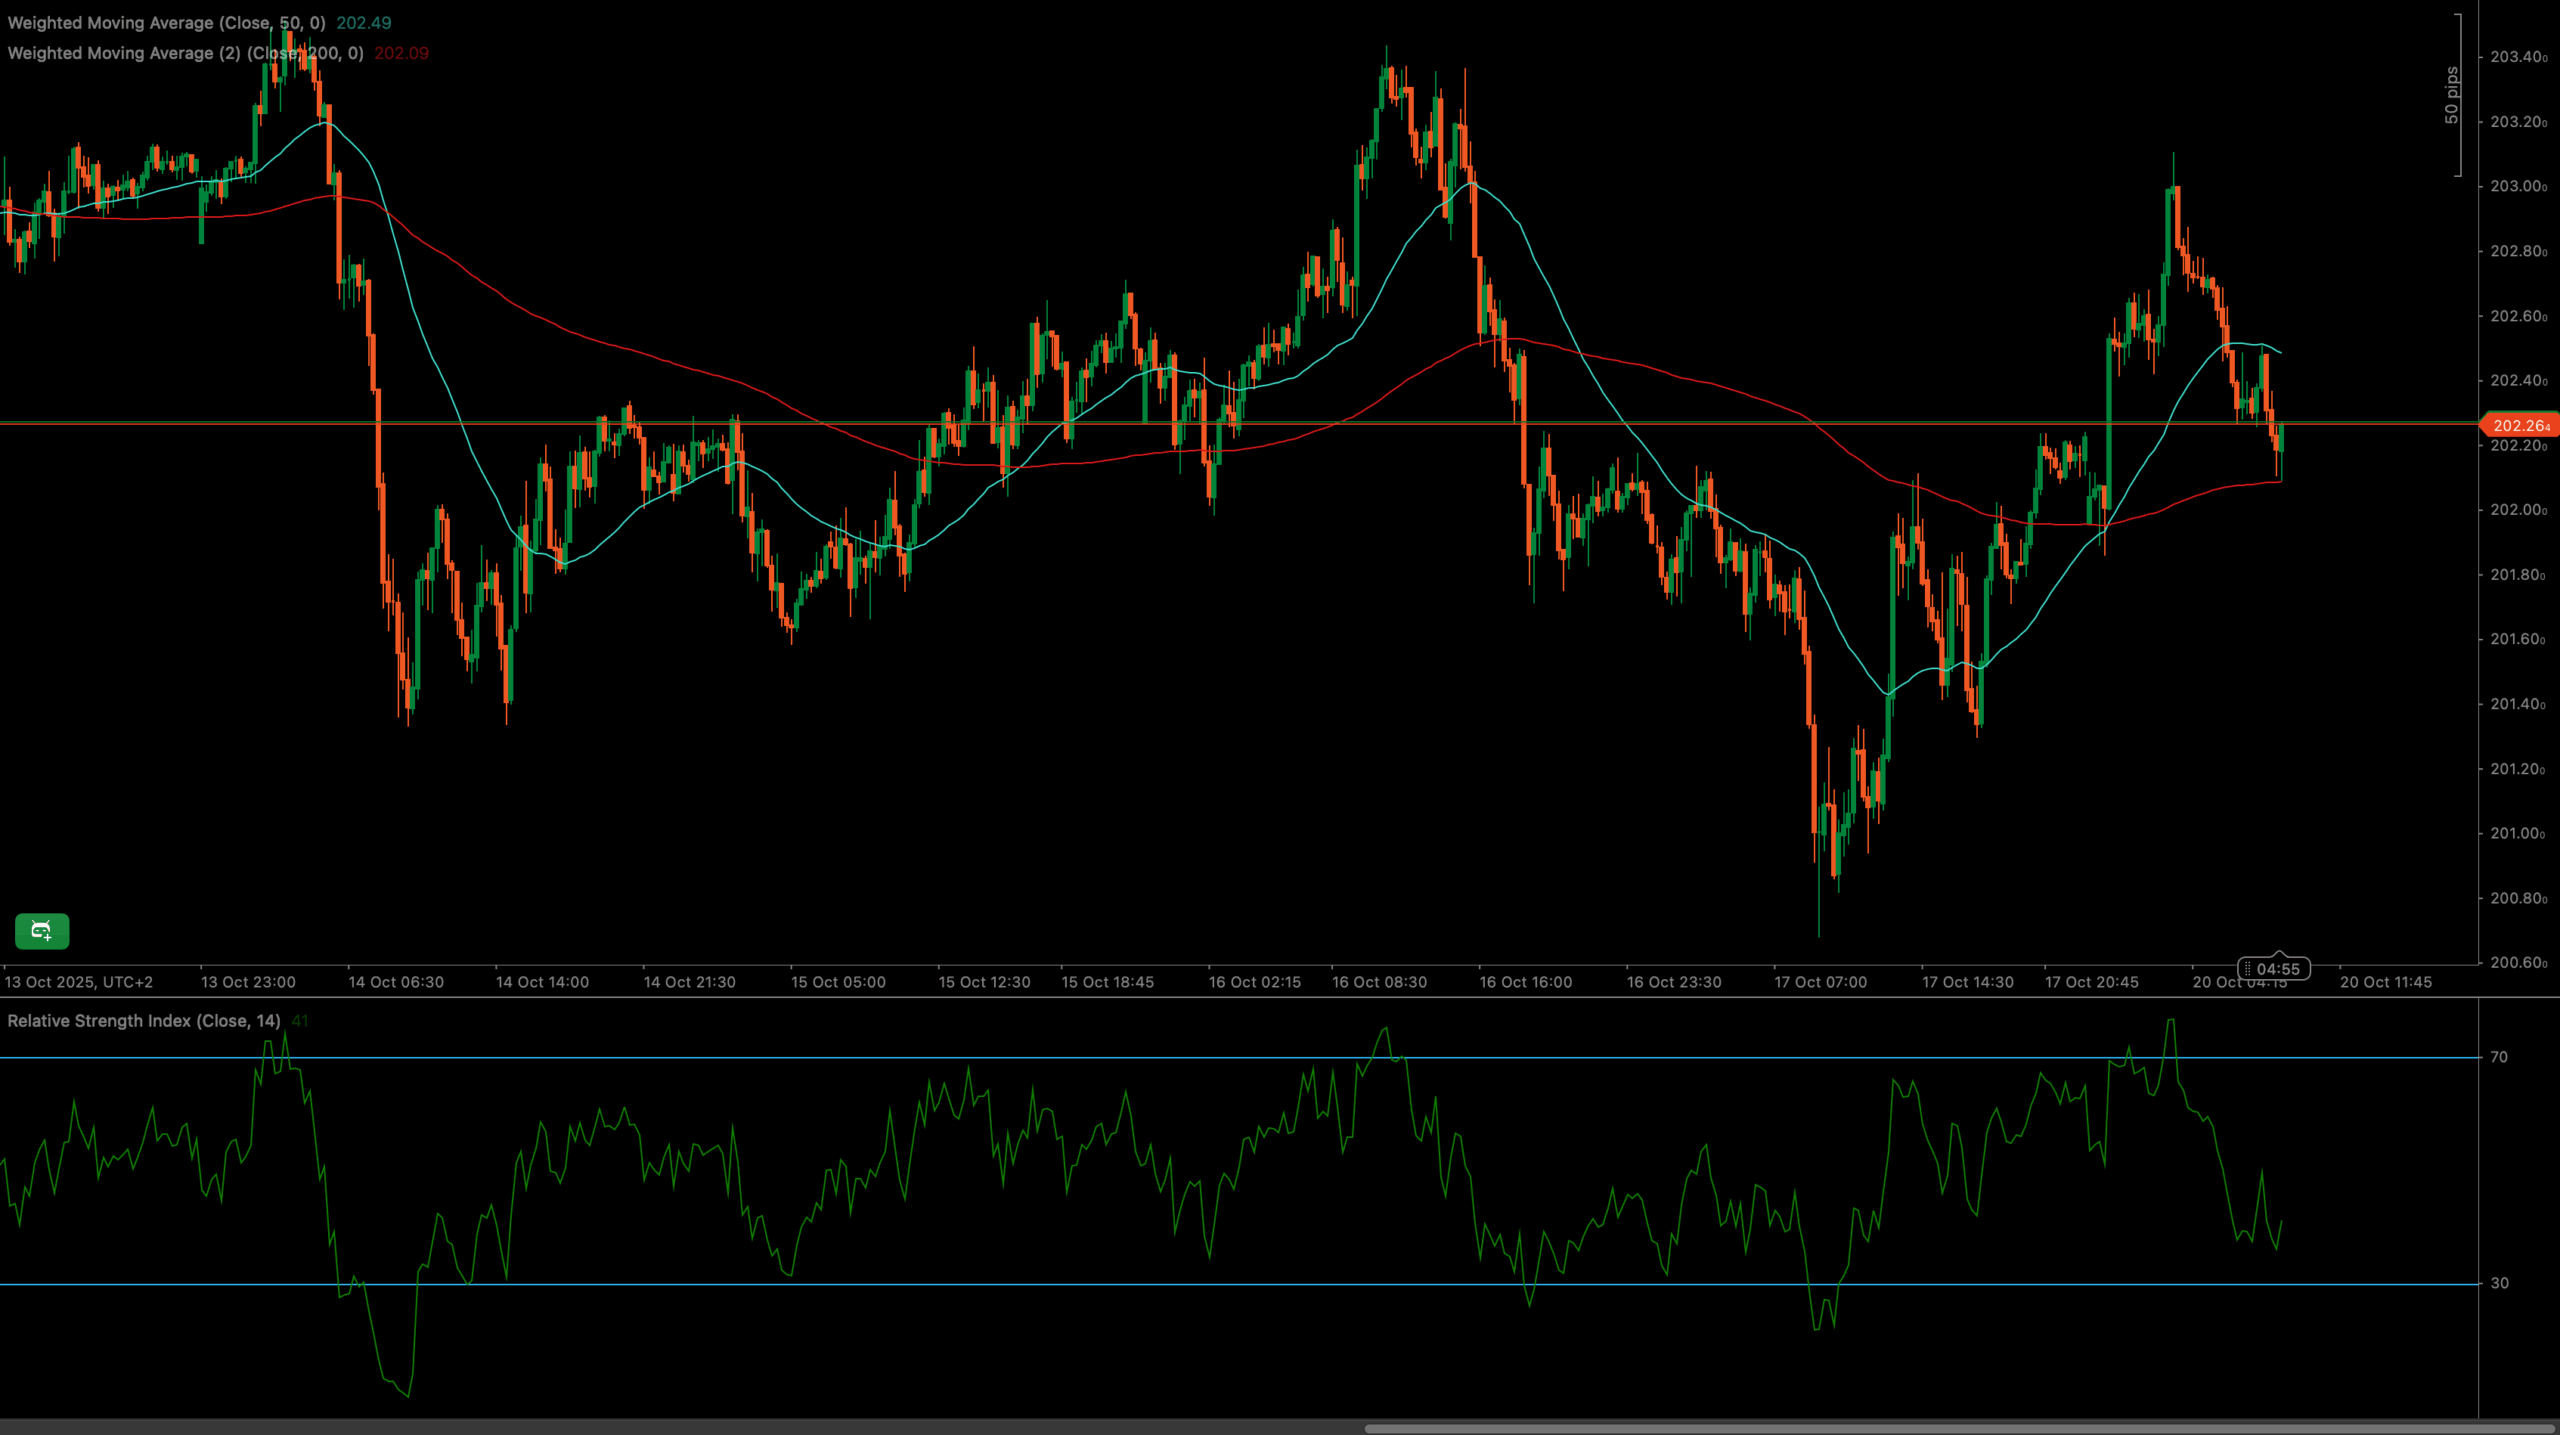The width and height of the screenshot is (2560, 1435).
Task: Click the 16 Oct 08:30 time axis label
Action: tap(1379, 982)
